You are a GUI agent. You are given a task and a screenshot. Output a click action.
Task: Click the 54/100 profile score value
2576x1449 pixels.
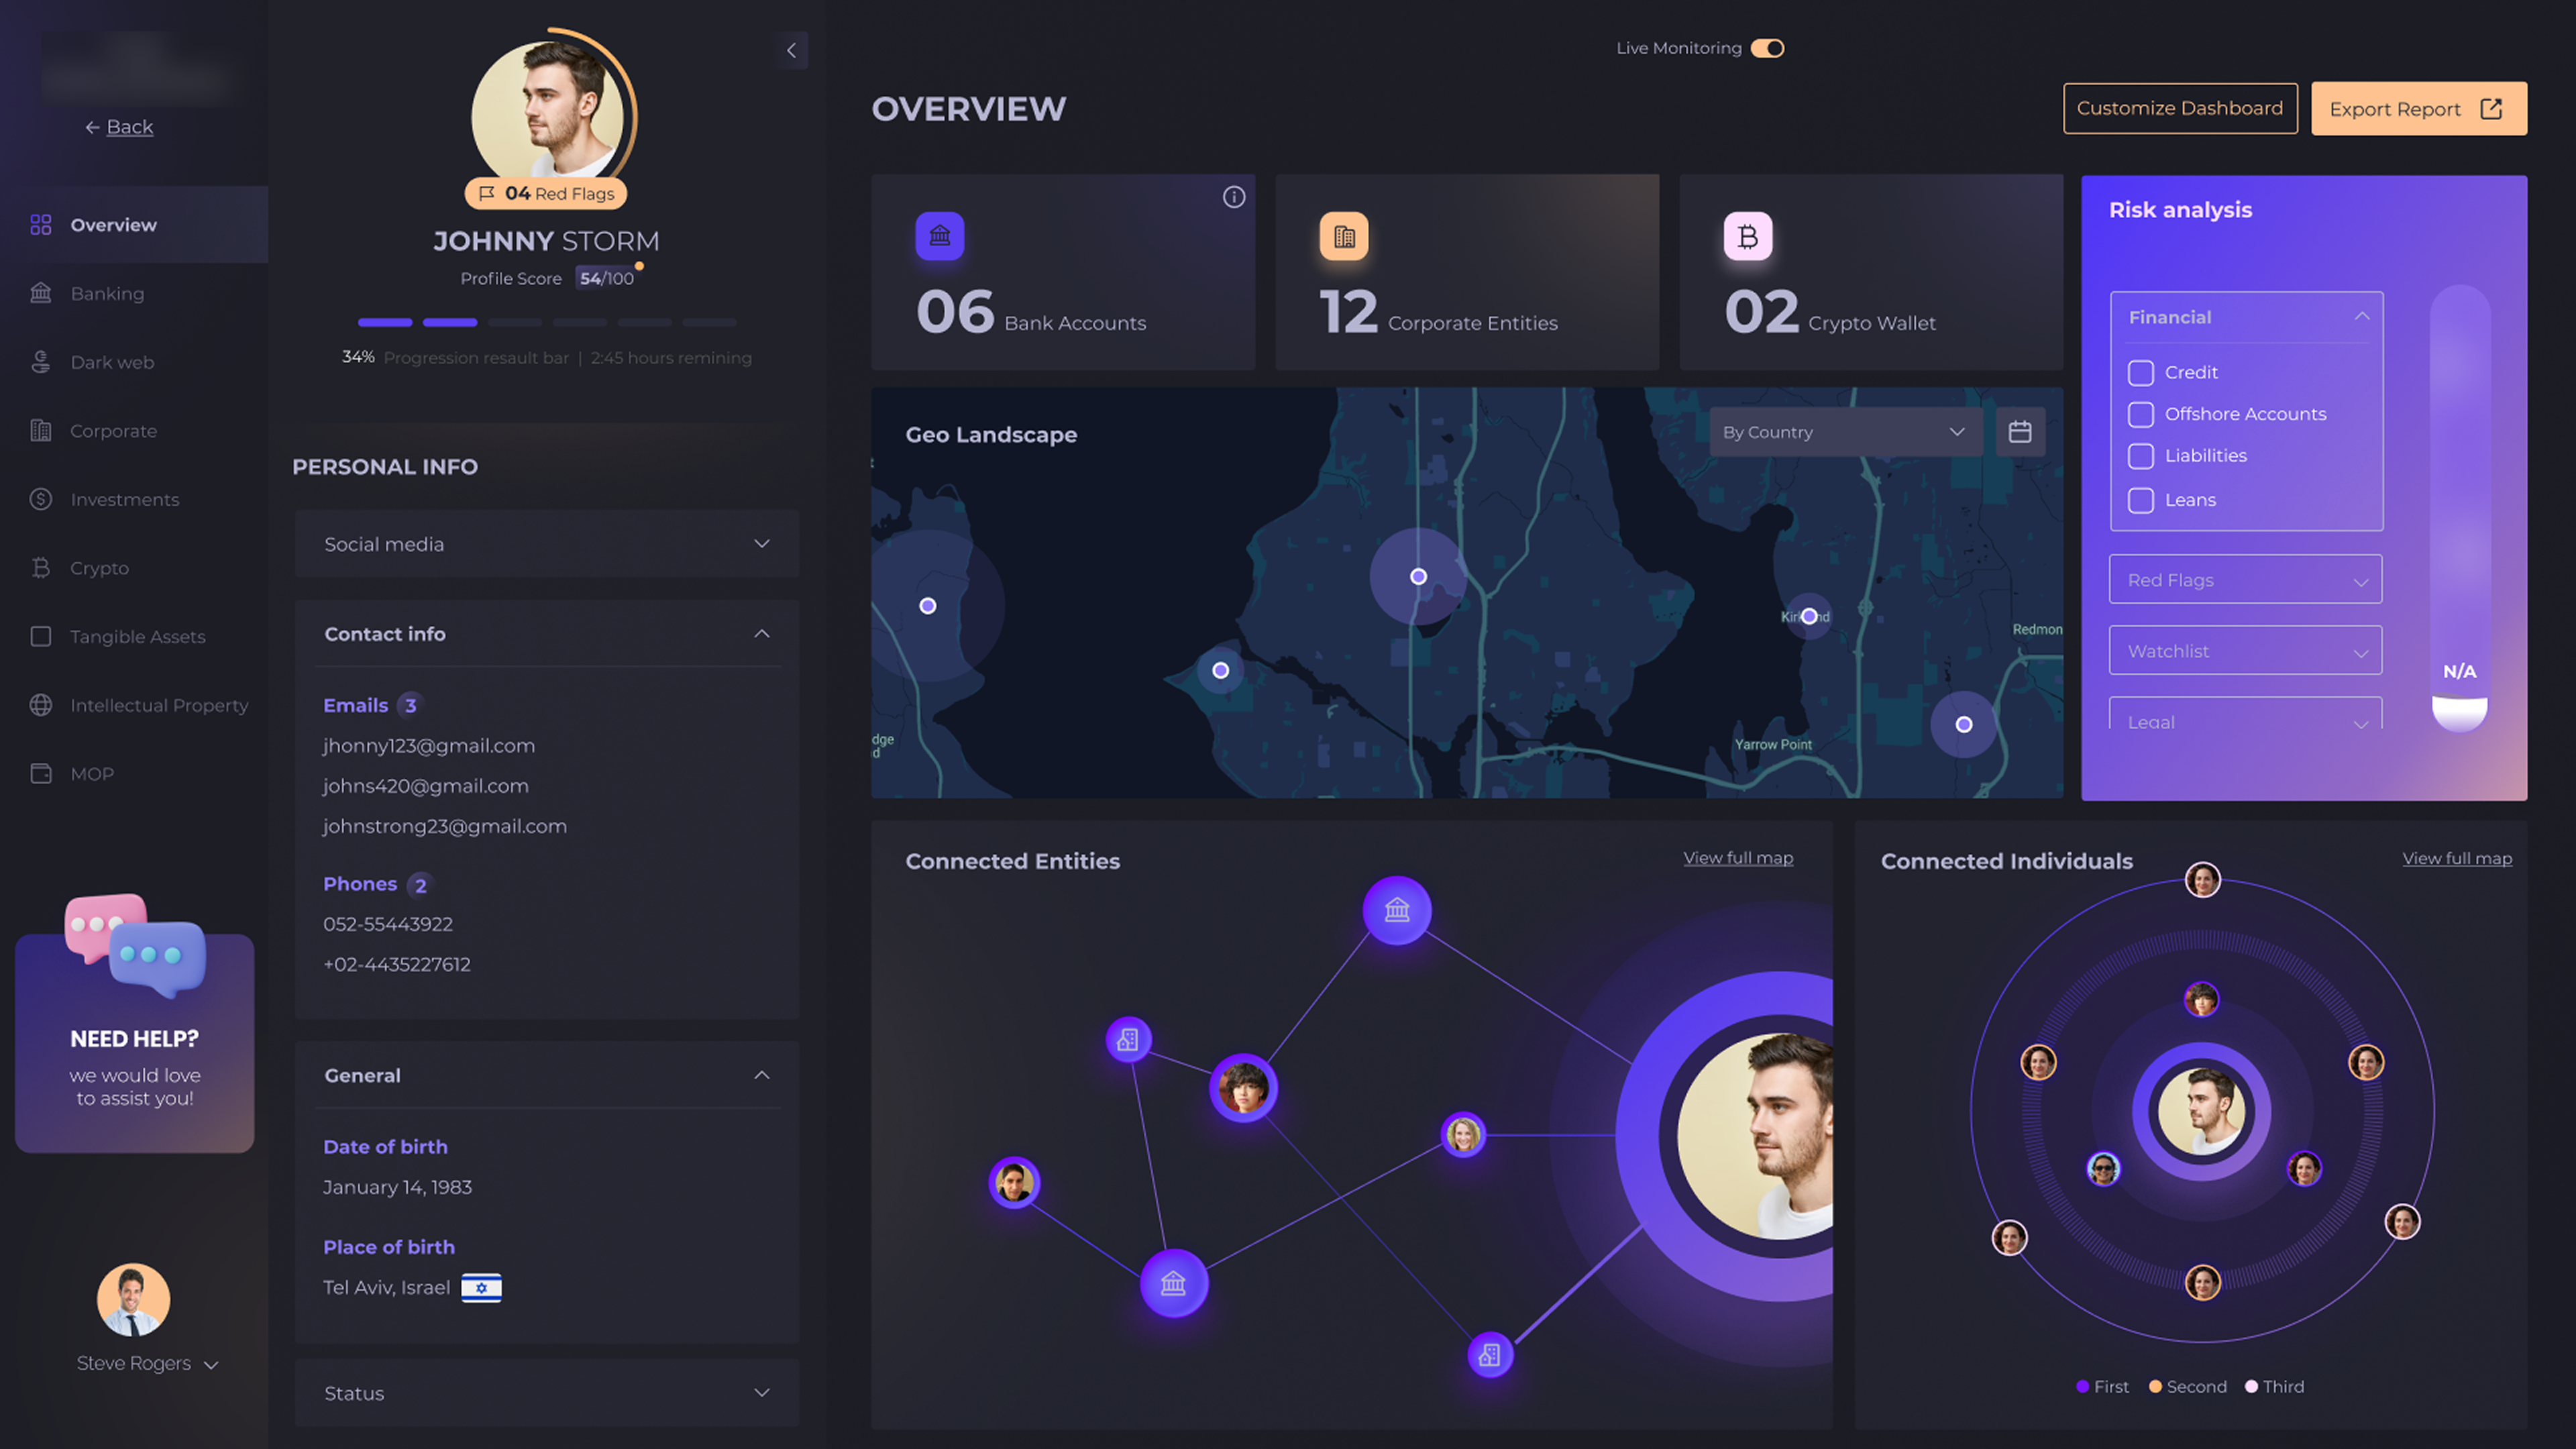pos(606,278)
